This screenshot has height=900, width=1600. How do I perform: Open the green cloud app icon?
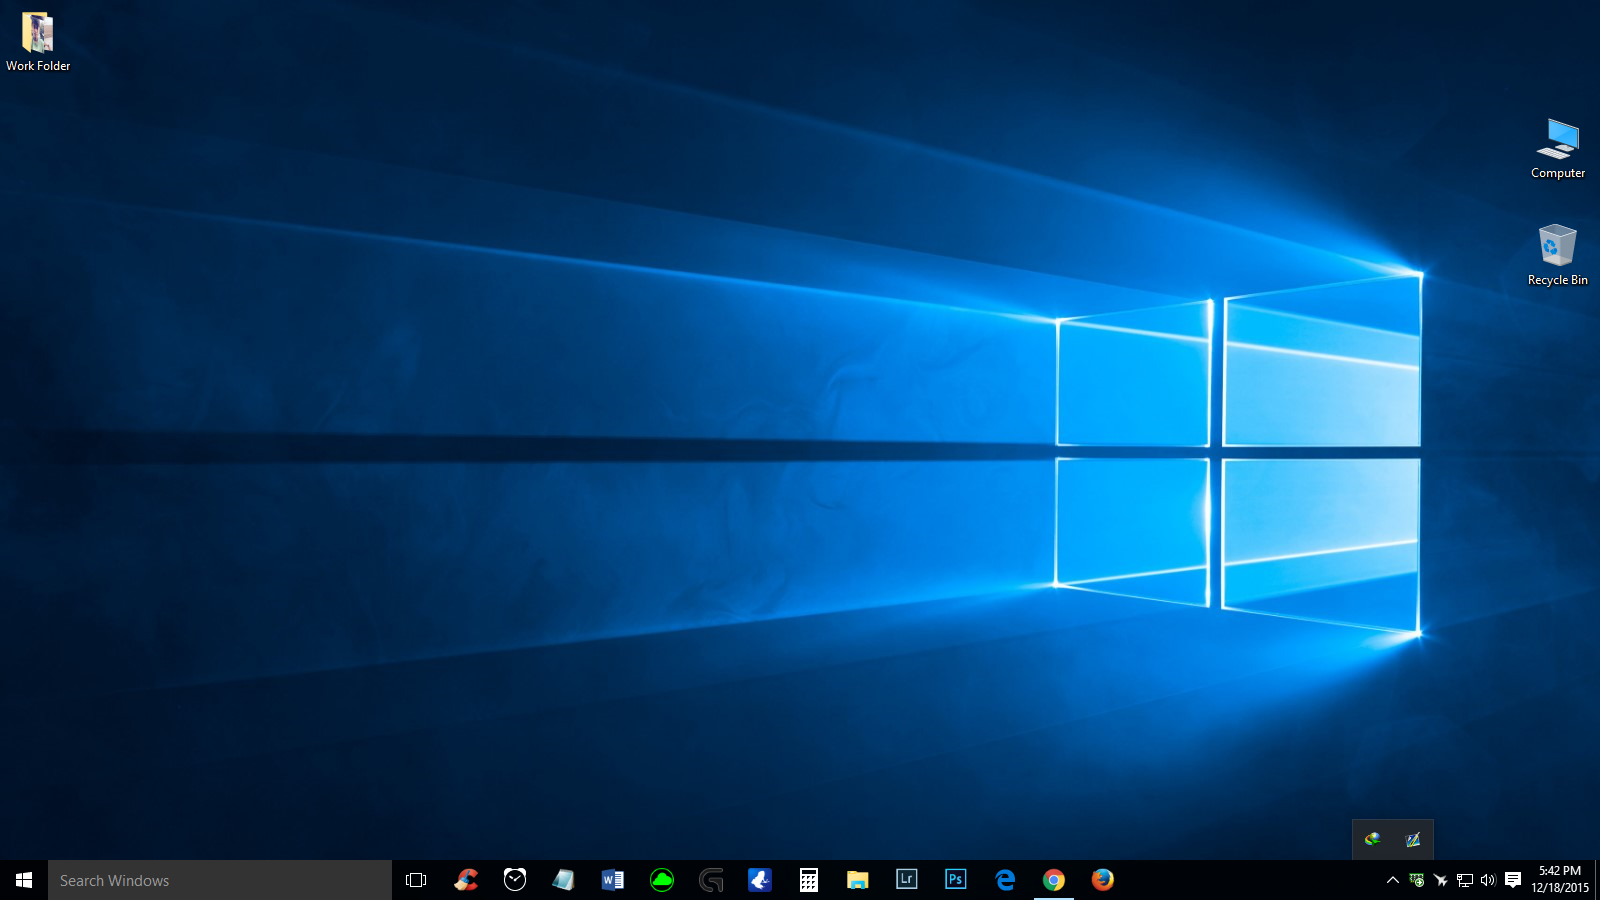point(662,880)
